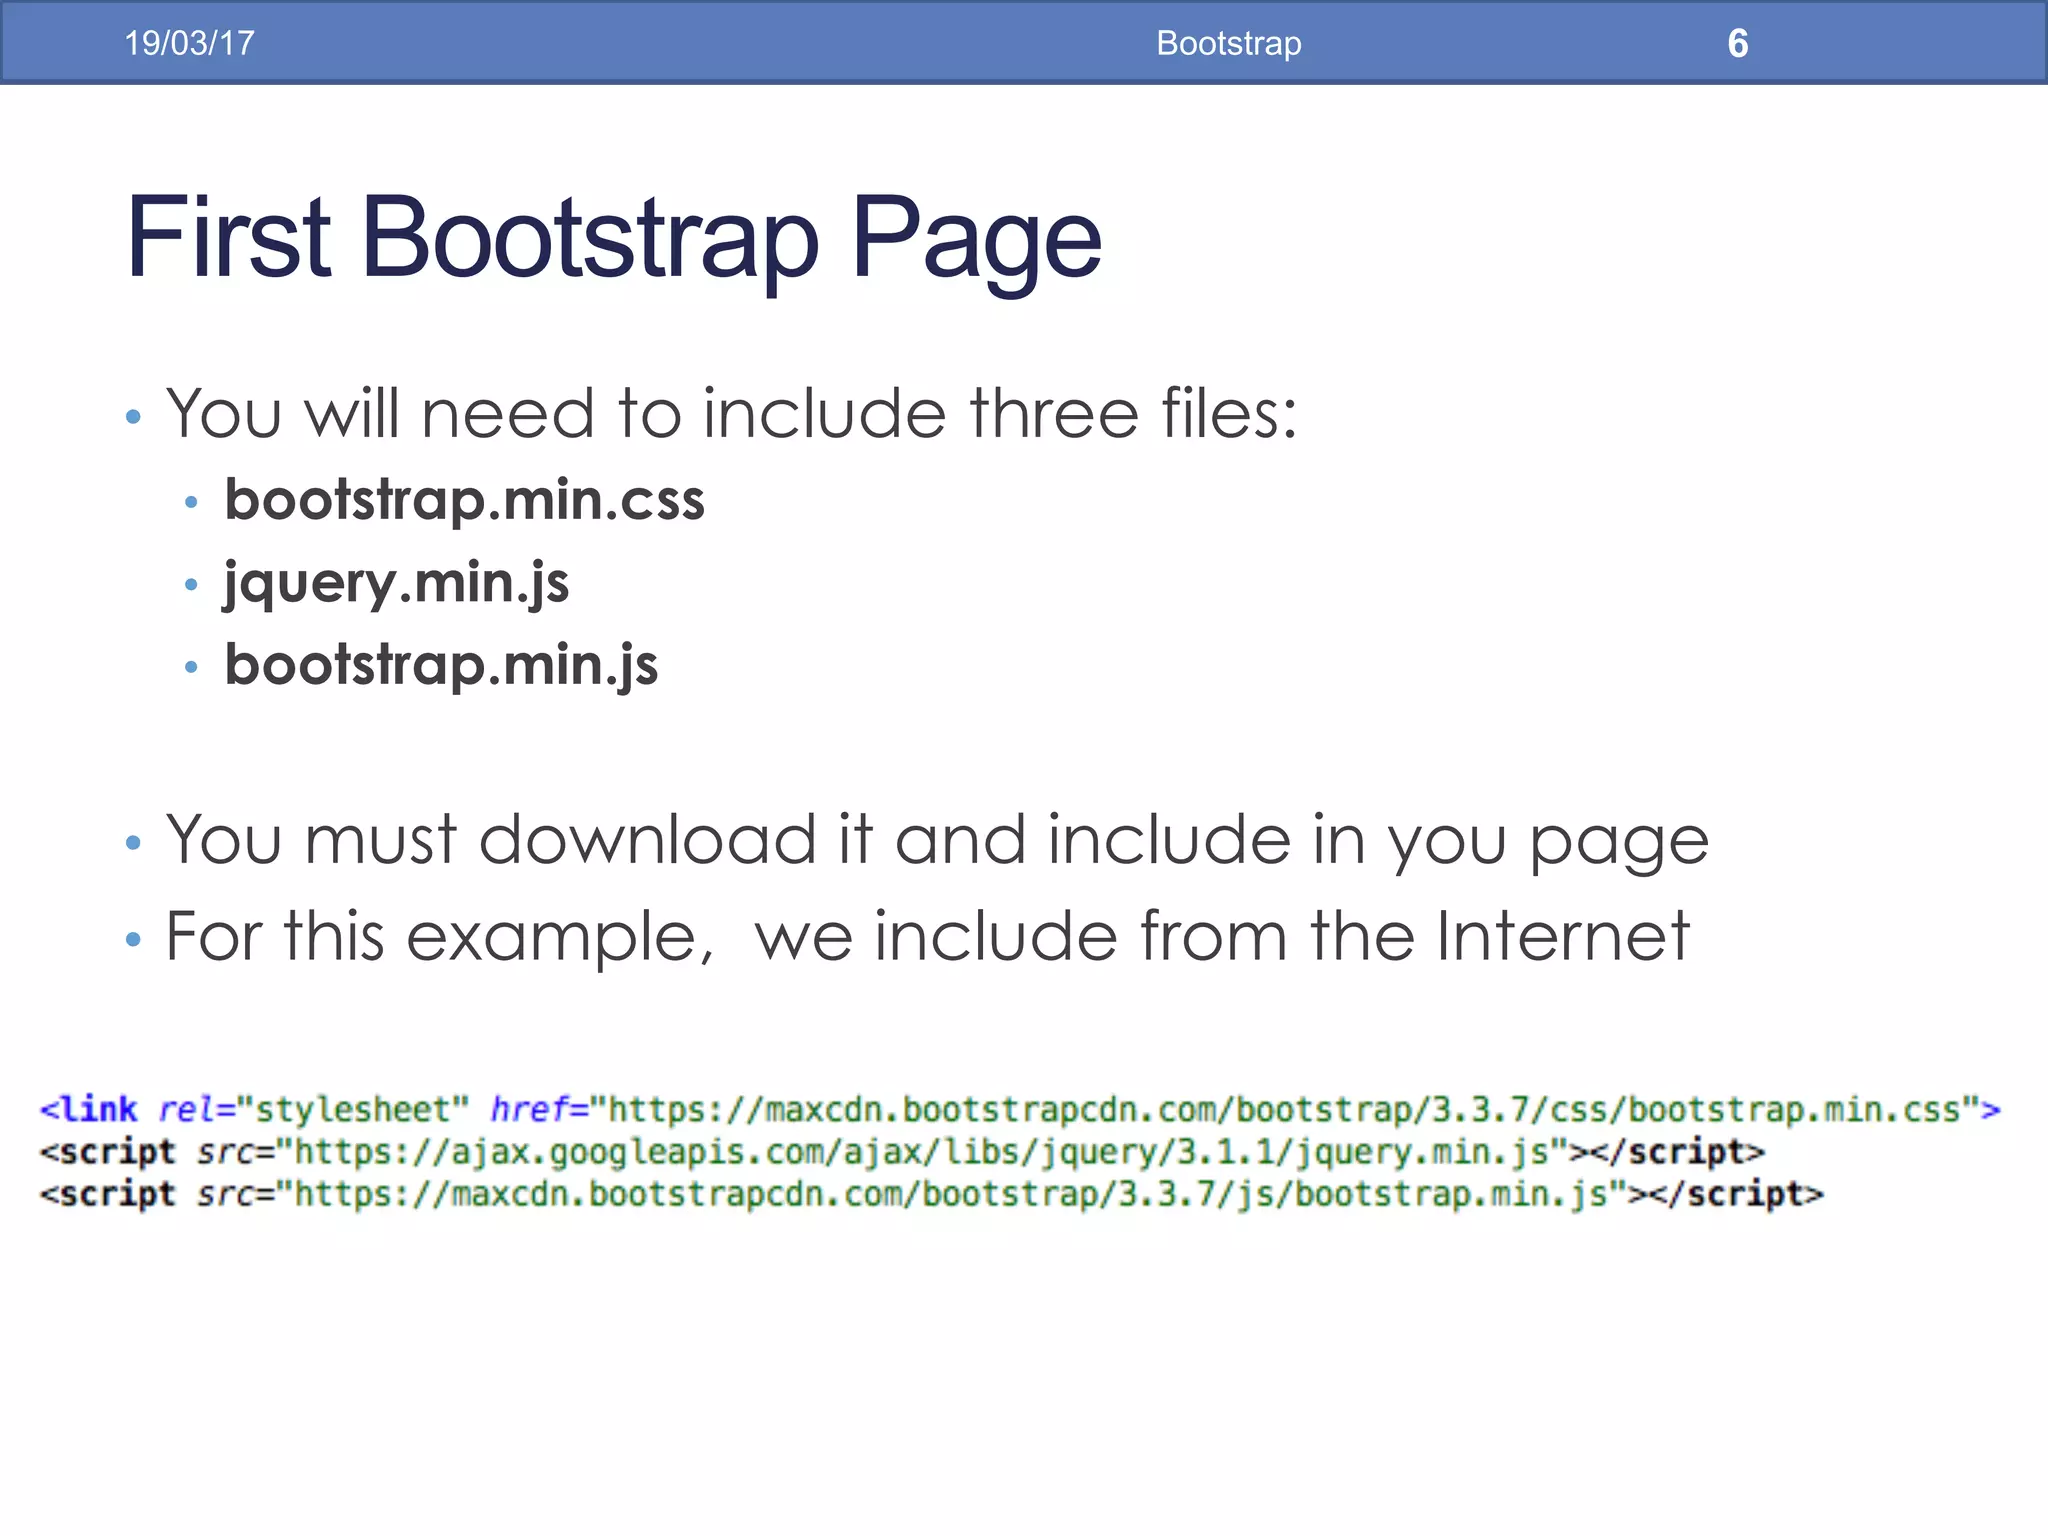Click 'You must download it and include in you page'

click(x=937, y=840)
